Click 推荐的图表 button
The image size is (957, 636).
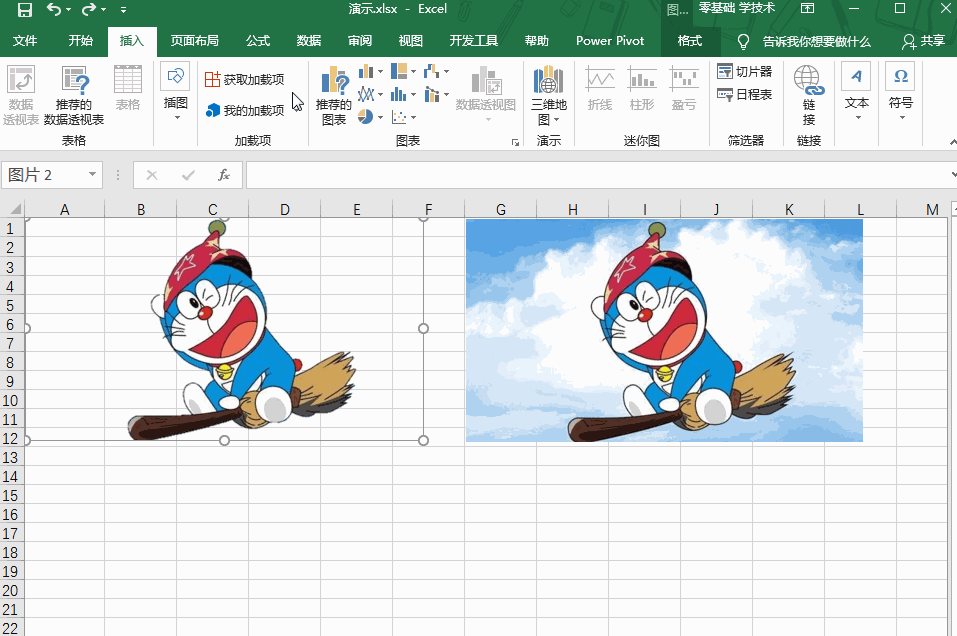coord(334,96)
